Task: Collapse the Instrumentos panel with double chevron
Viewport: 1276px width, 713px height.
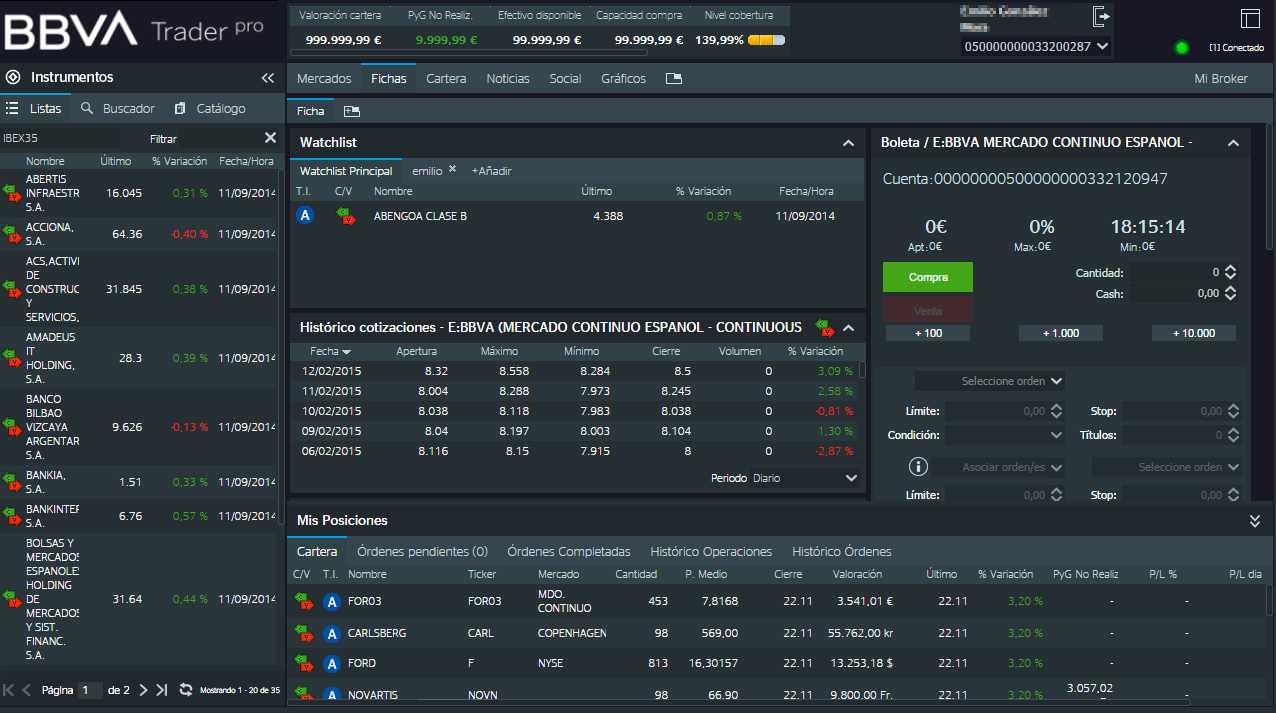Action: 267,78
